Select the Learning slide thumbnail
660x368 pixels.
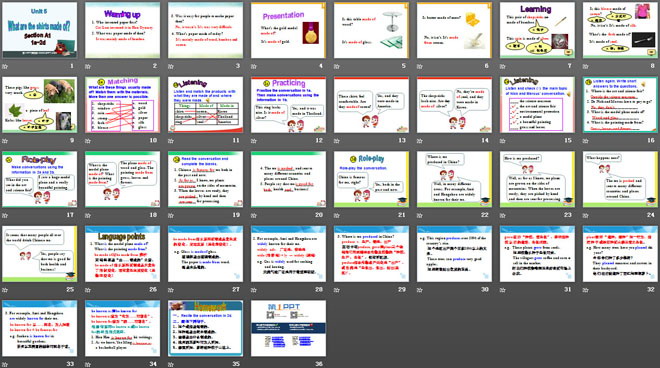pos(537,30)
